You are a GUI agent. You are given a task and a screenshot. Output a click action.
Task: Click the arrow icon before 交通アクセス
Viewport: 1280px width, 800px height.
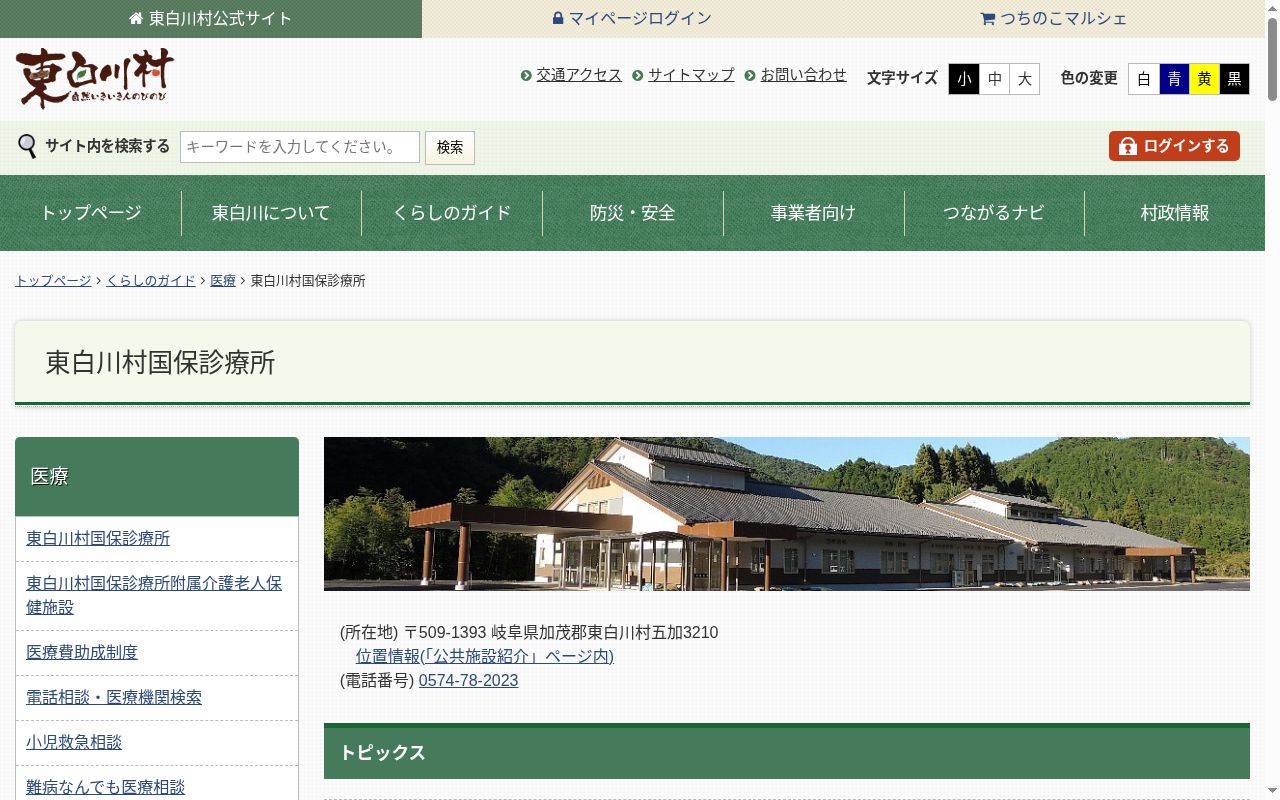click(526, 76)
